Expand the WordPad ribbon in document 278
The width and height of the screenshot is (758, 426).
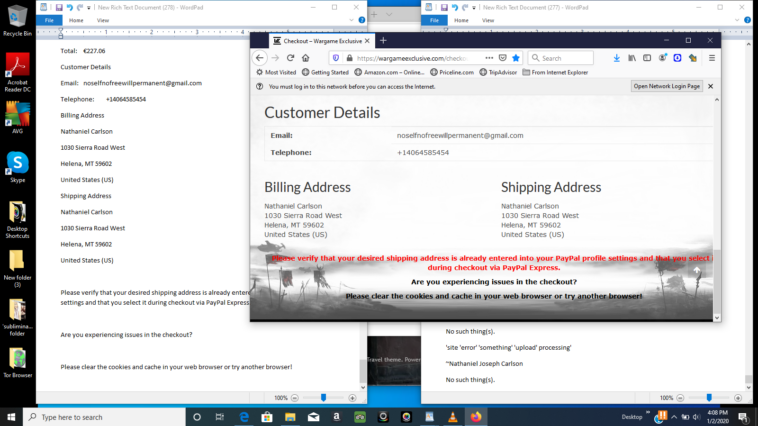[x=352, y=20]
